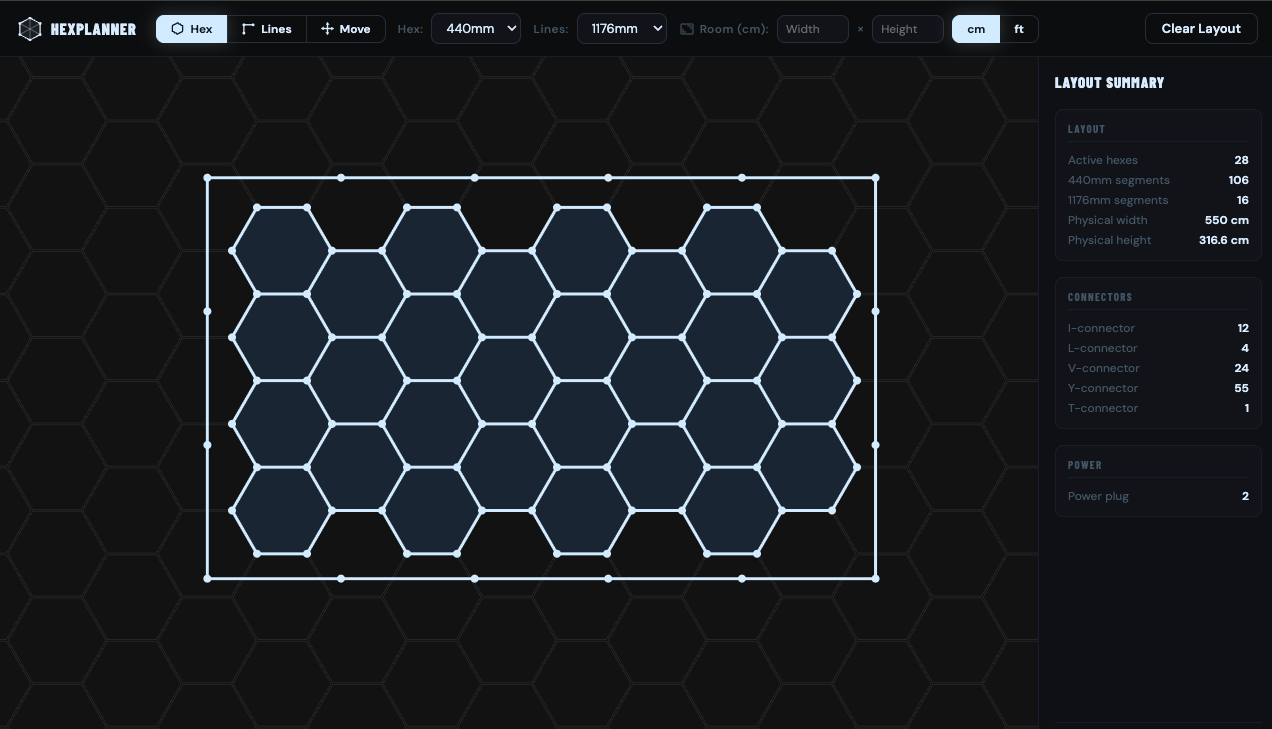Click the Power plug row label
Viewport: 1272px width, 729px height.
click(1098, 496)
